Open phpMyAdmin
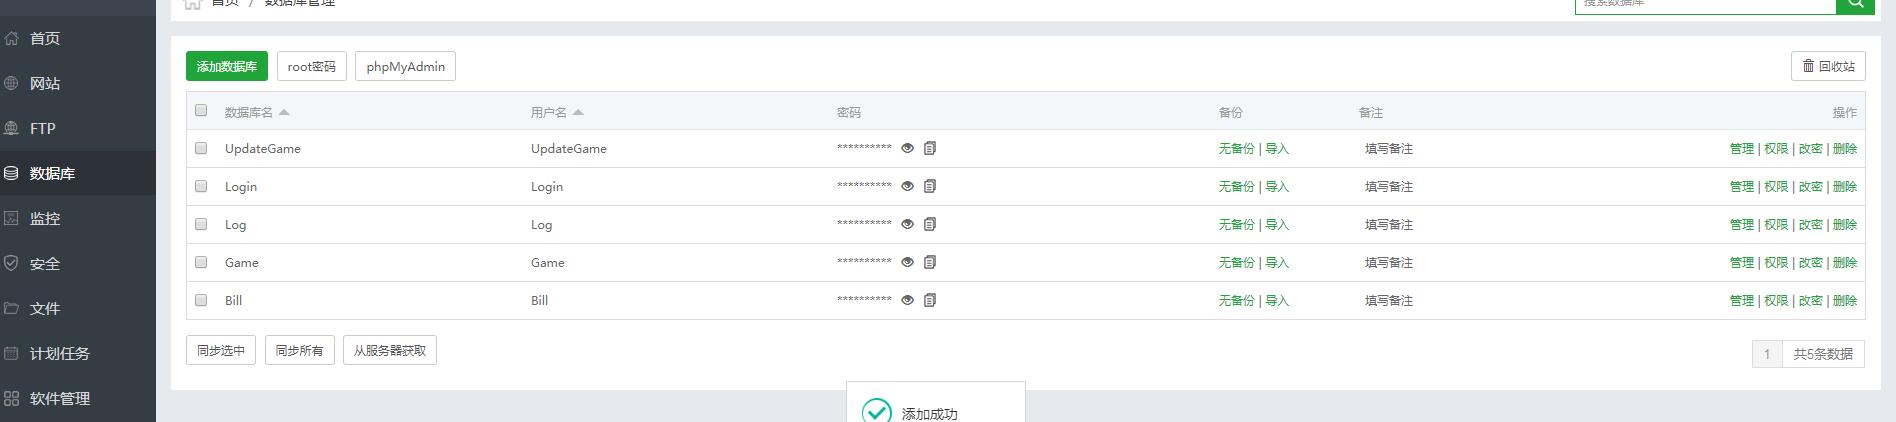 [405, 66]
